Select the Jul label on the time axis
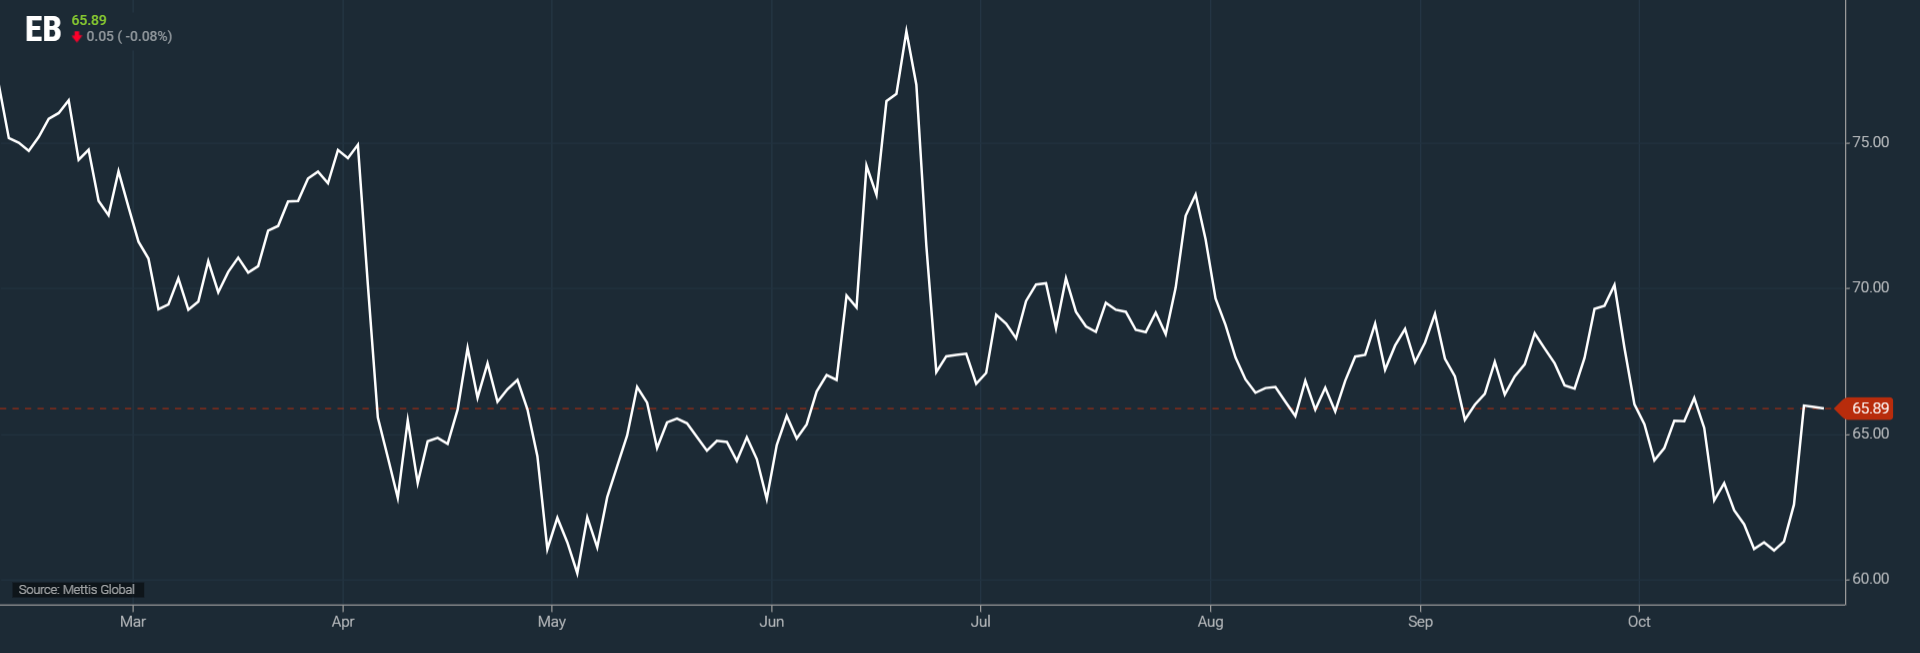 [x=981, y=622]
